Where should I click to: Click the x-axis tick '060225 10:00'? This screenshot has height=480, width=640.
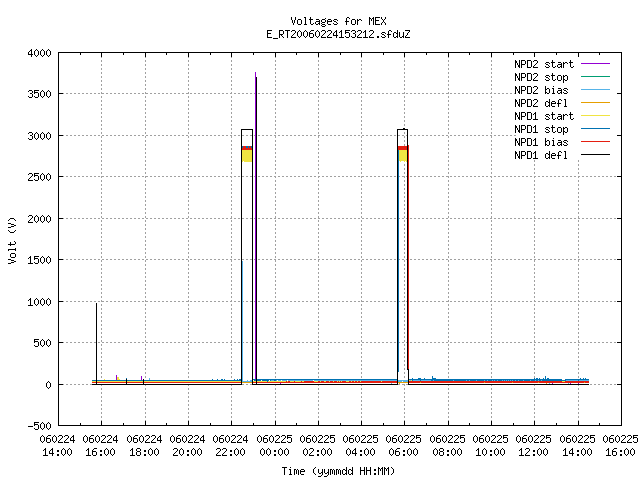[x=491, y=446]
